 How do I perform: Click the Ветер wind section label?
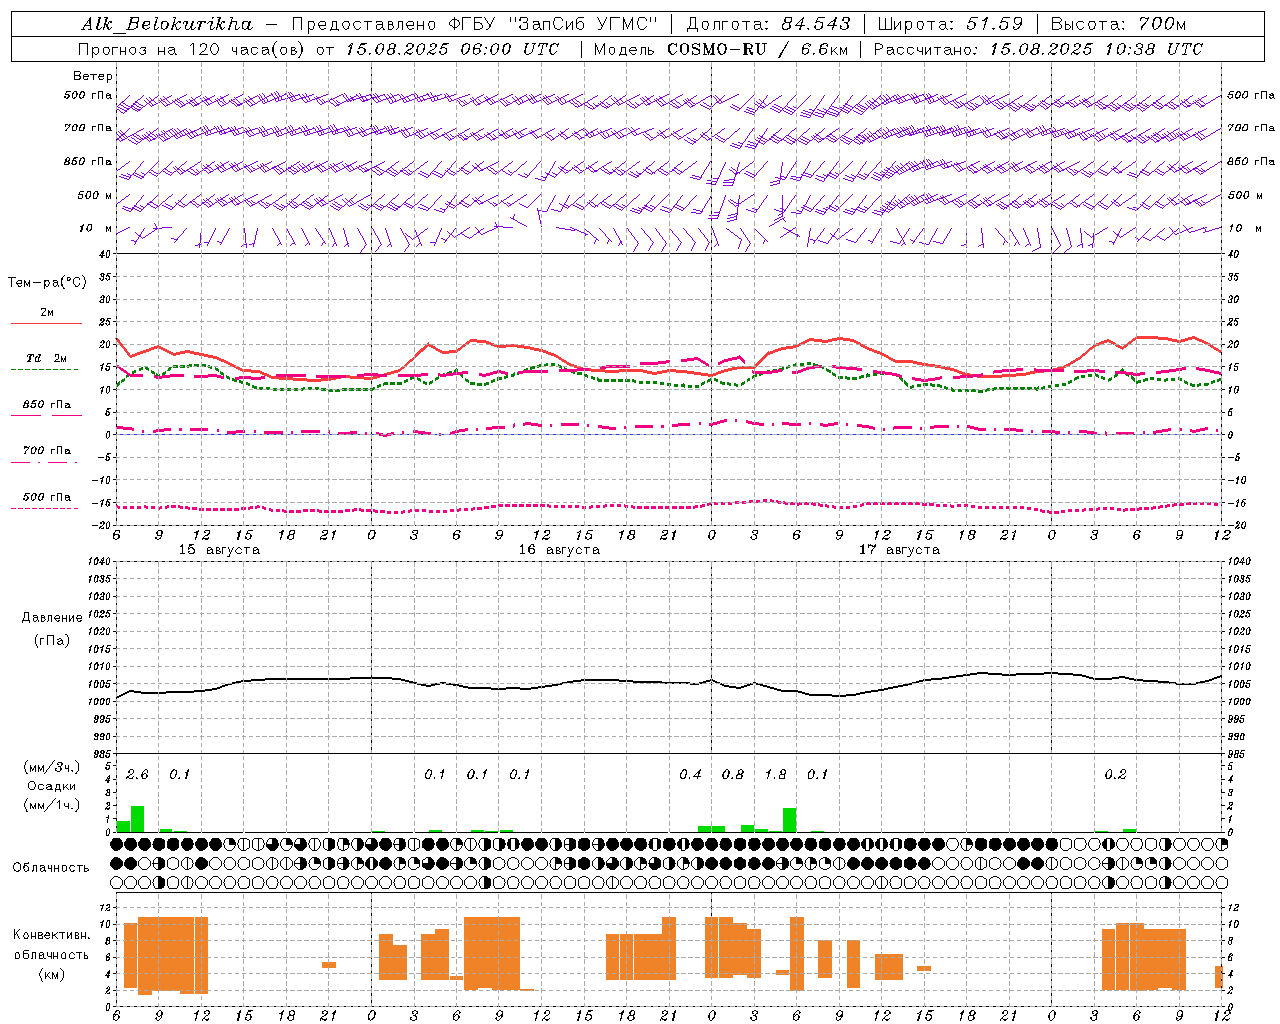point(93,76)
